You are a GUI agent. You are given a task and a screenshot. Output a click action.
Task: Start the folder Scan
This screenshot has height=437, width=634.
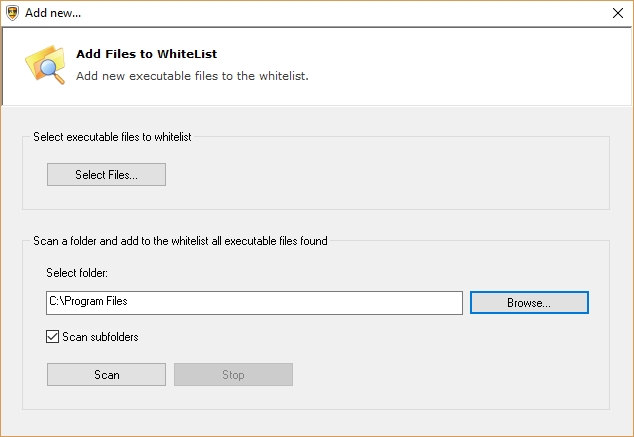[x=106, y=375]
